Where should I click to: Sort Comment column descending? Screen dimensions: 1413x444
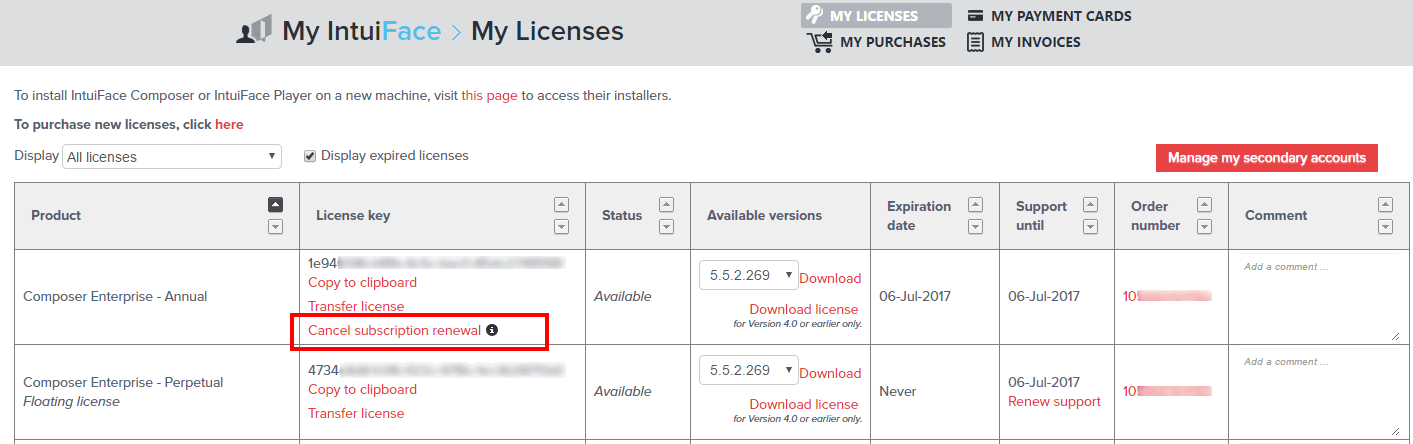(x=1385, y=227)
